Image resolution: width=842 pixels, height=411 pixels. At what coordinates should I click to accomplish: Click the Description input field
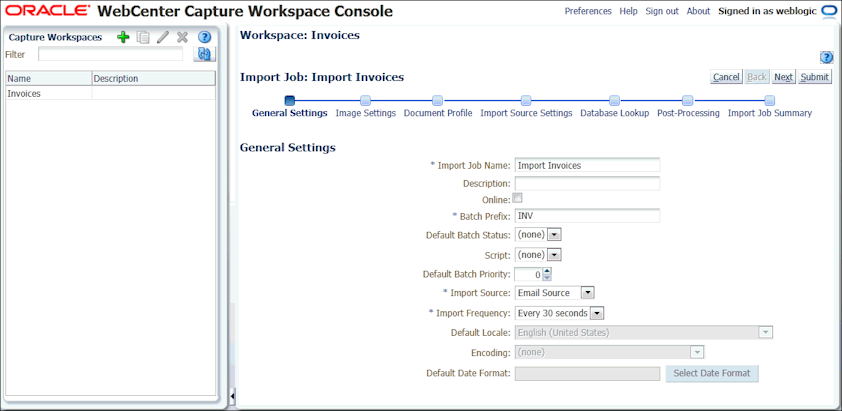pos(587,184)
